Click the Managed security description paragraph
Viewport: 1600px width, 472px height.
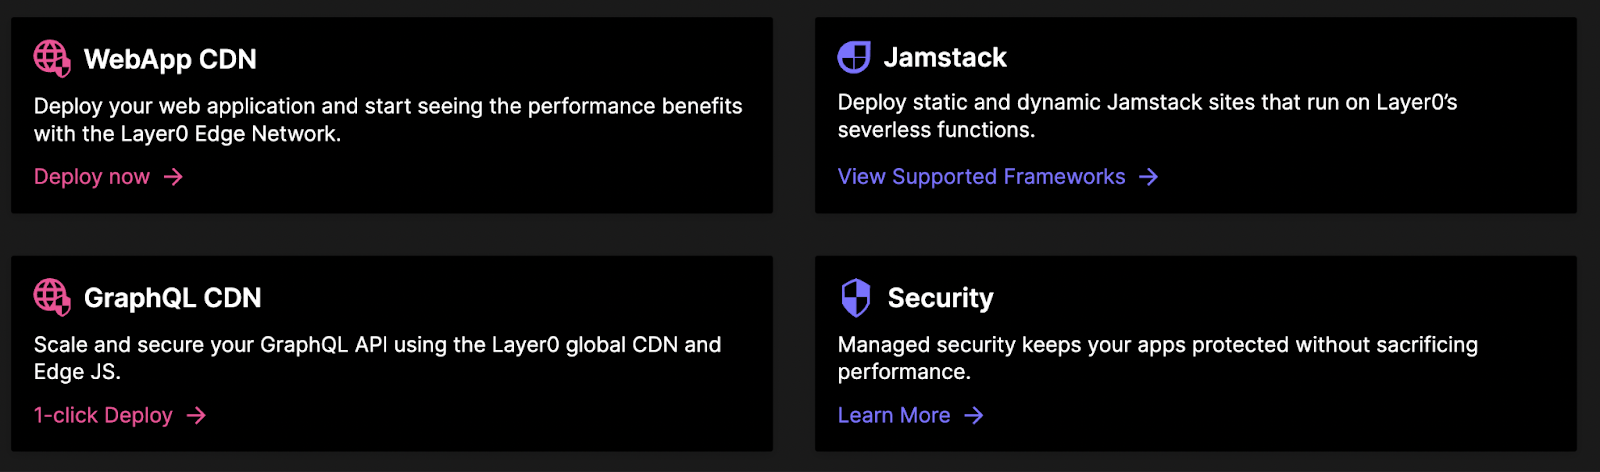coord(1157,358)
